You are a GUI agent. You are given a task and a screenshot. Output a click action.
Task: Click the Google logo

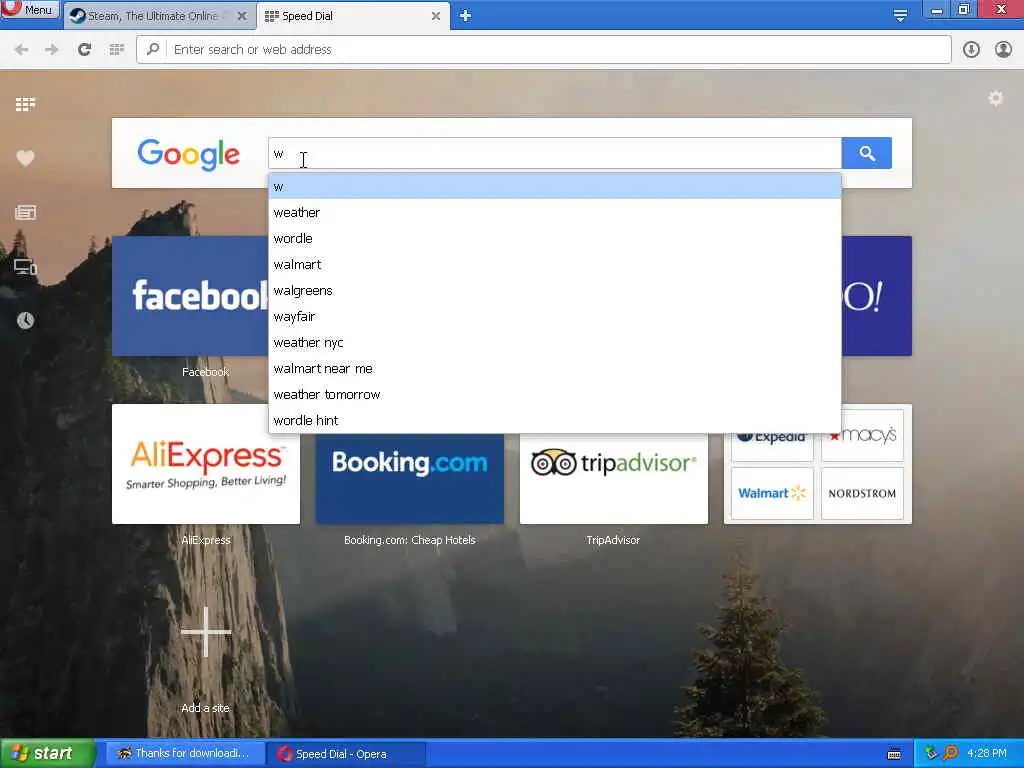coord(189,155)
